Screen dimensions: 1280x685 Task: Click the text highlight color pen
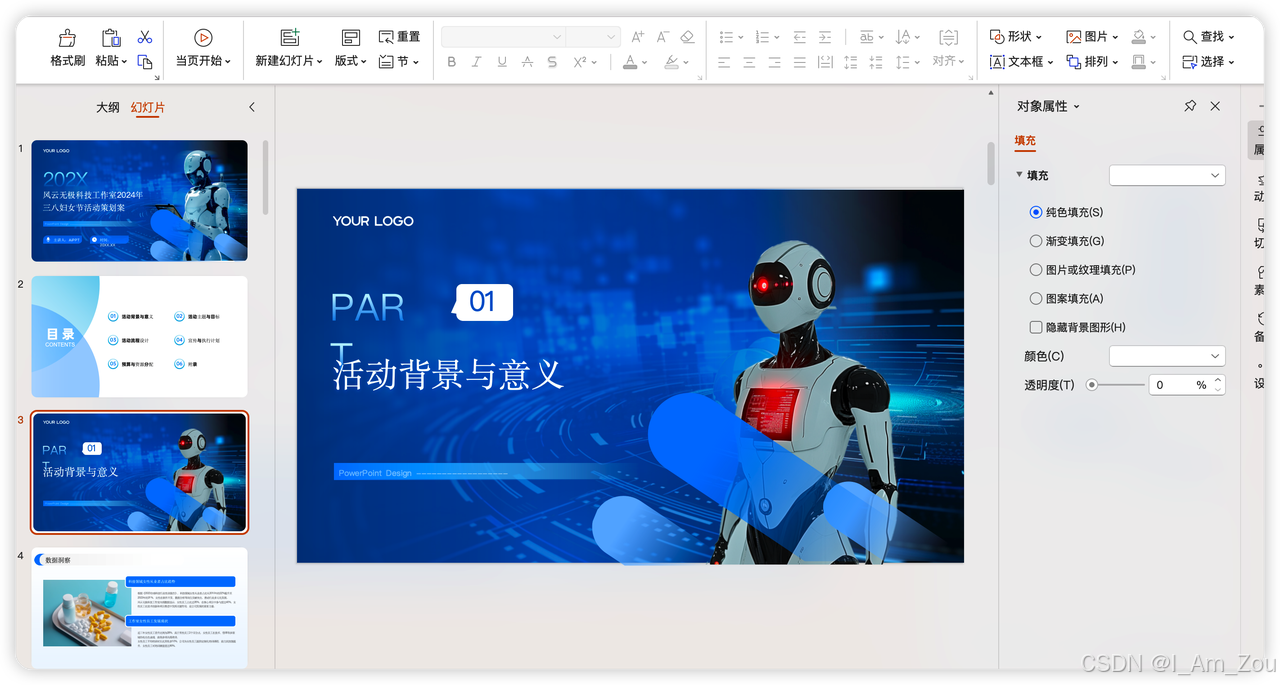(x=671, y=62)
